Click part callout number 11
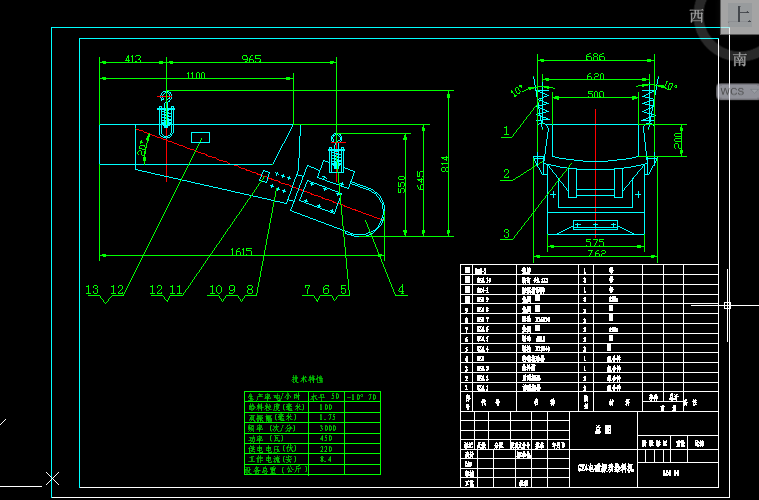This screenshot has width=759, height=500. tap(176, 289)
